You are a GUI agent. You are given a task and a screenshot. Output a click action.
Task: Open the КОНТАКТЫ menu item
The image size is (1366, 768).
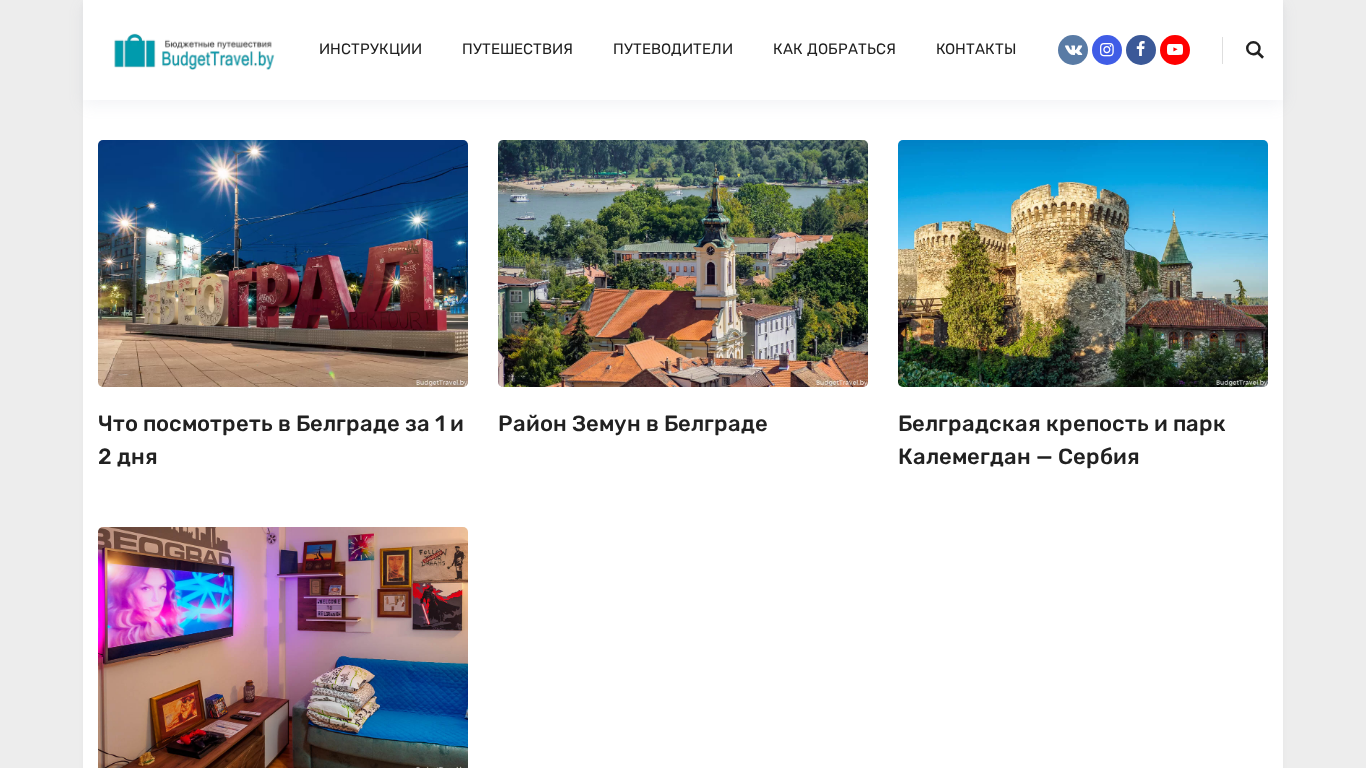point(976,49)
